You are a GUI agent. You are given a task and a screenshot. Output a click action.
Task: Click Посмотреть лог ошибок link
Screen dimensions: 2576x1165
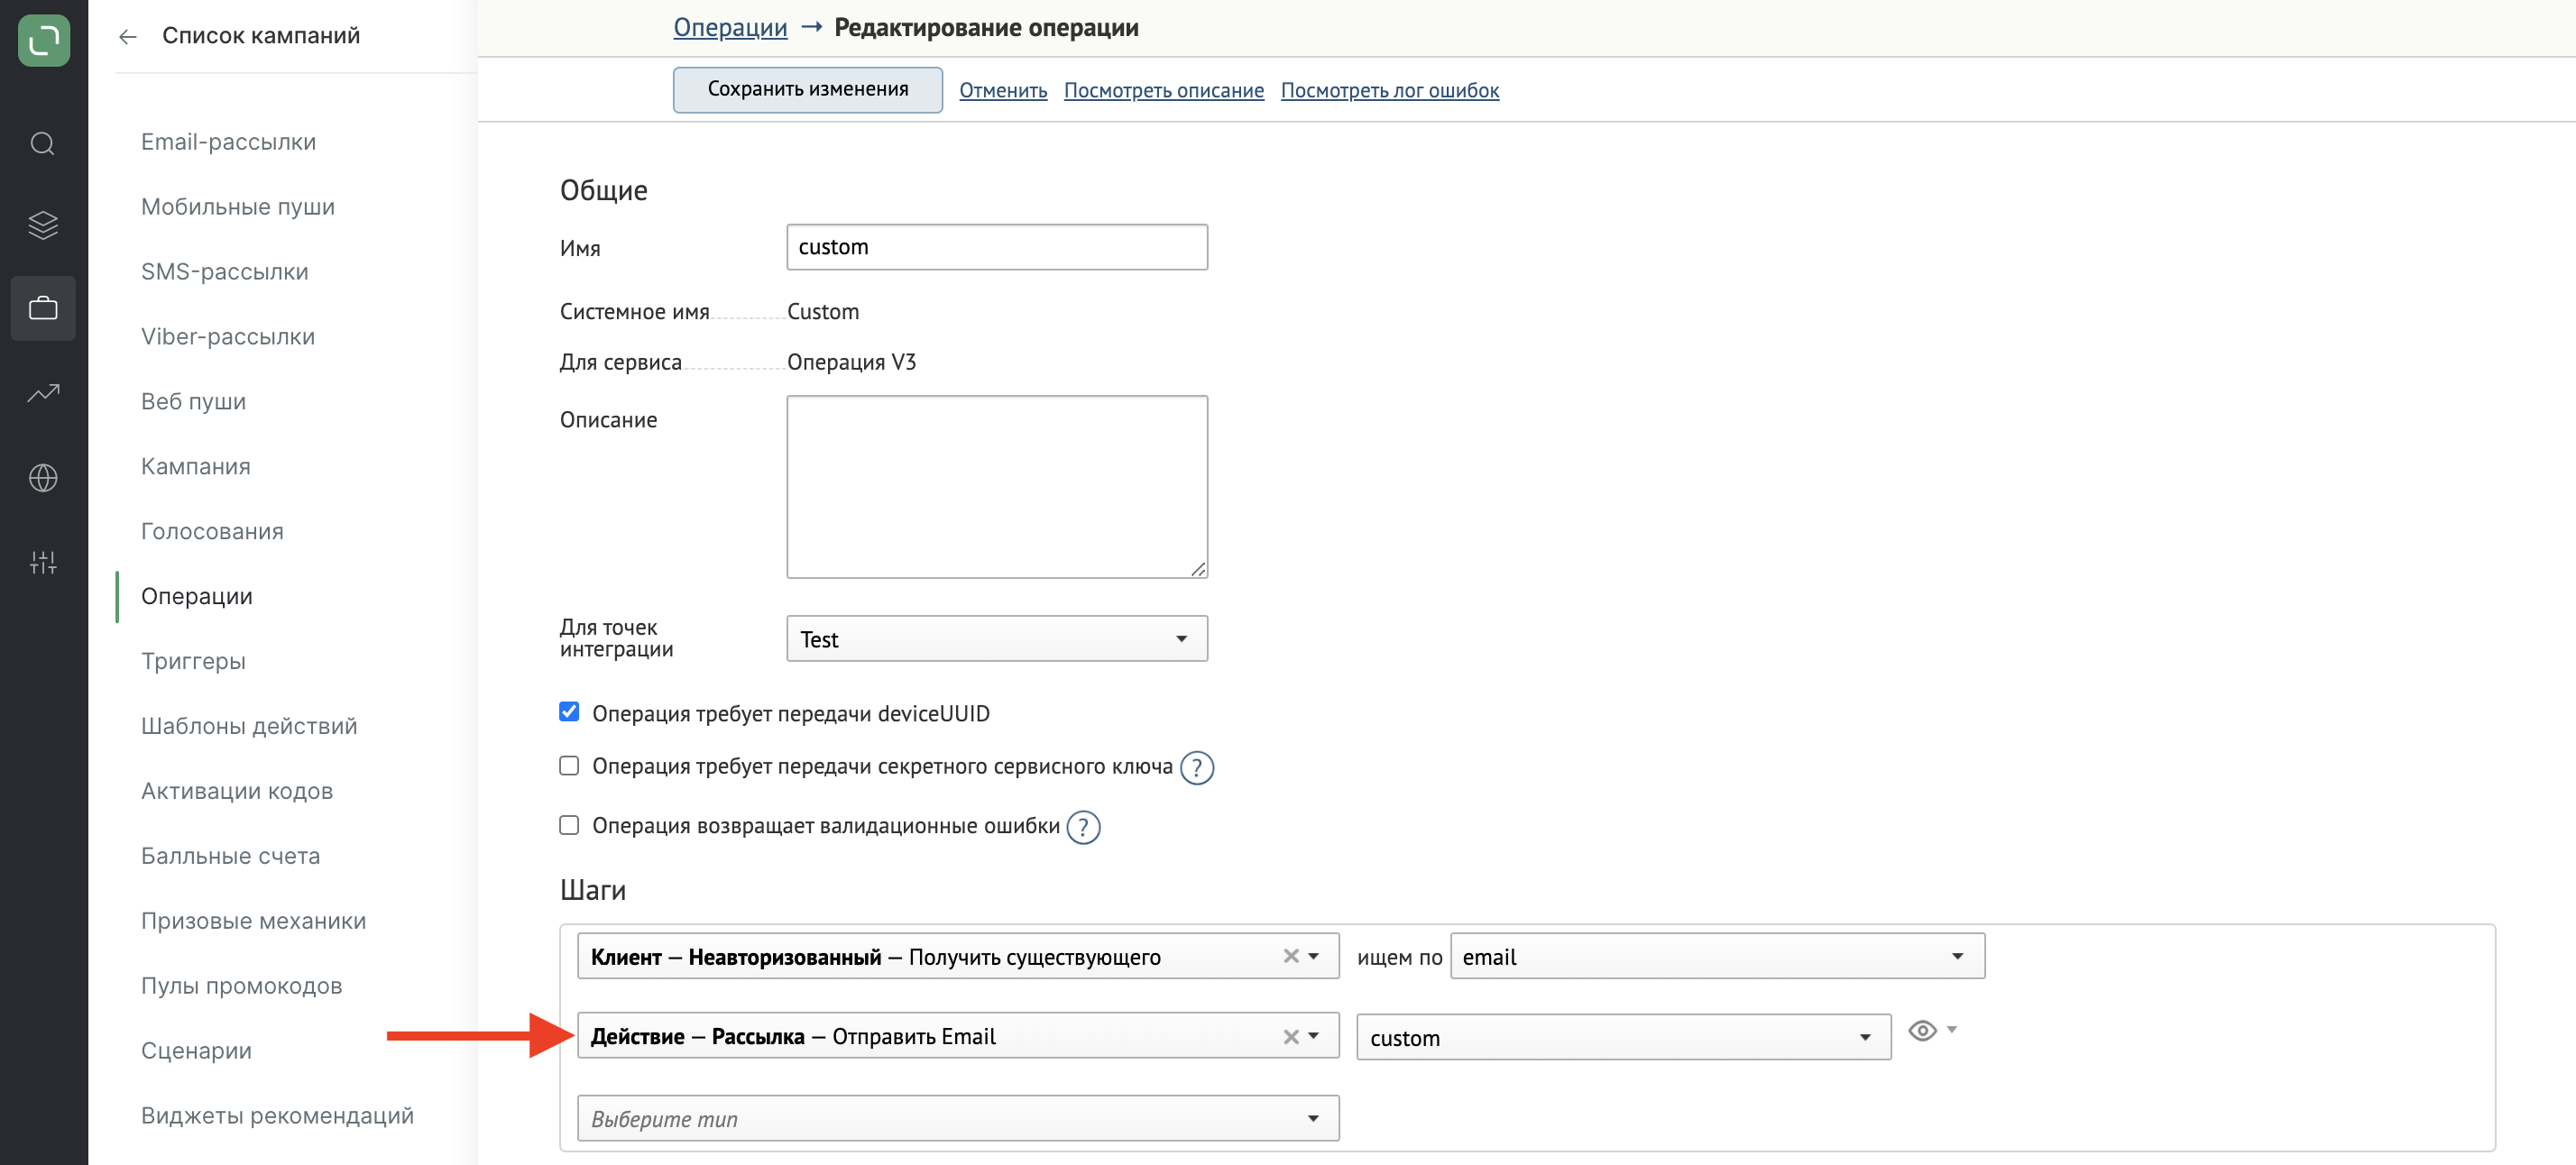tap(1390, 91)
